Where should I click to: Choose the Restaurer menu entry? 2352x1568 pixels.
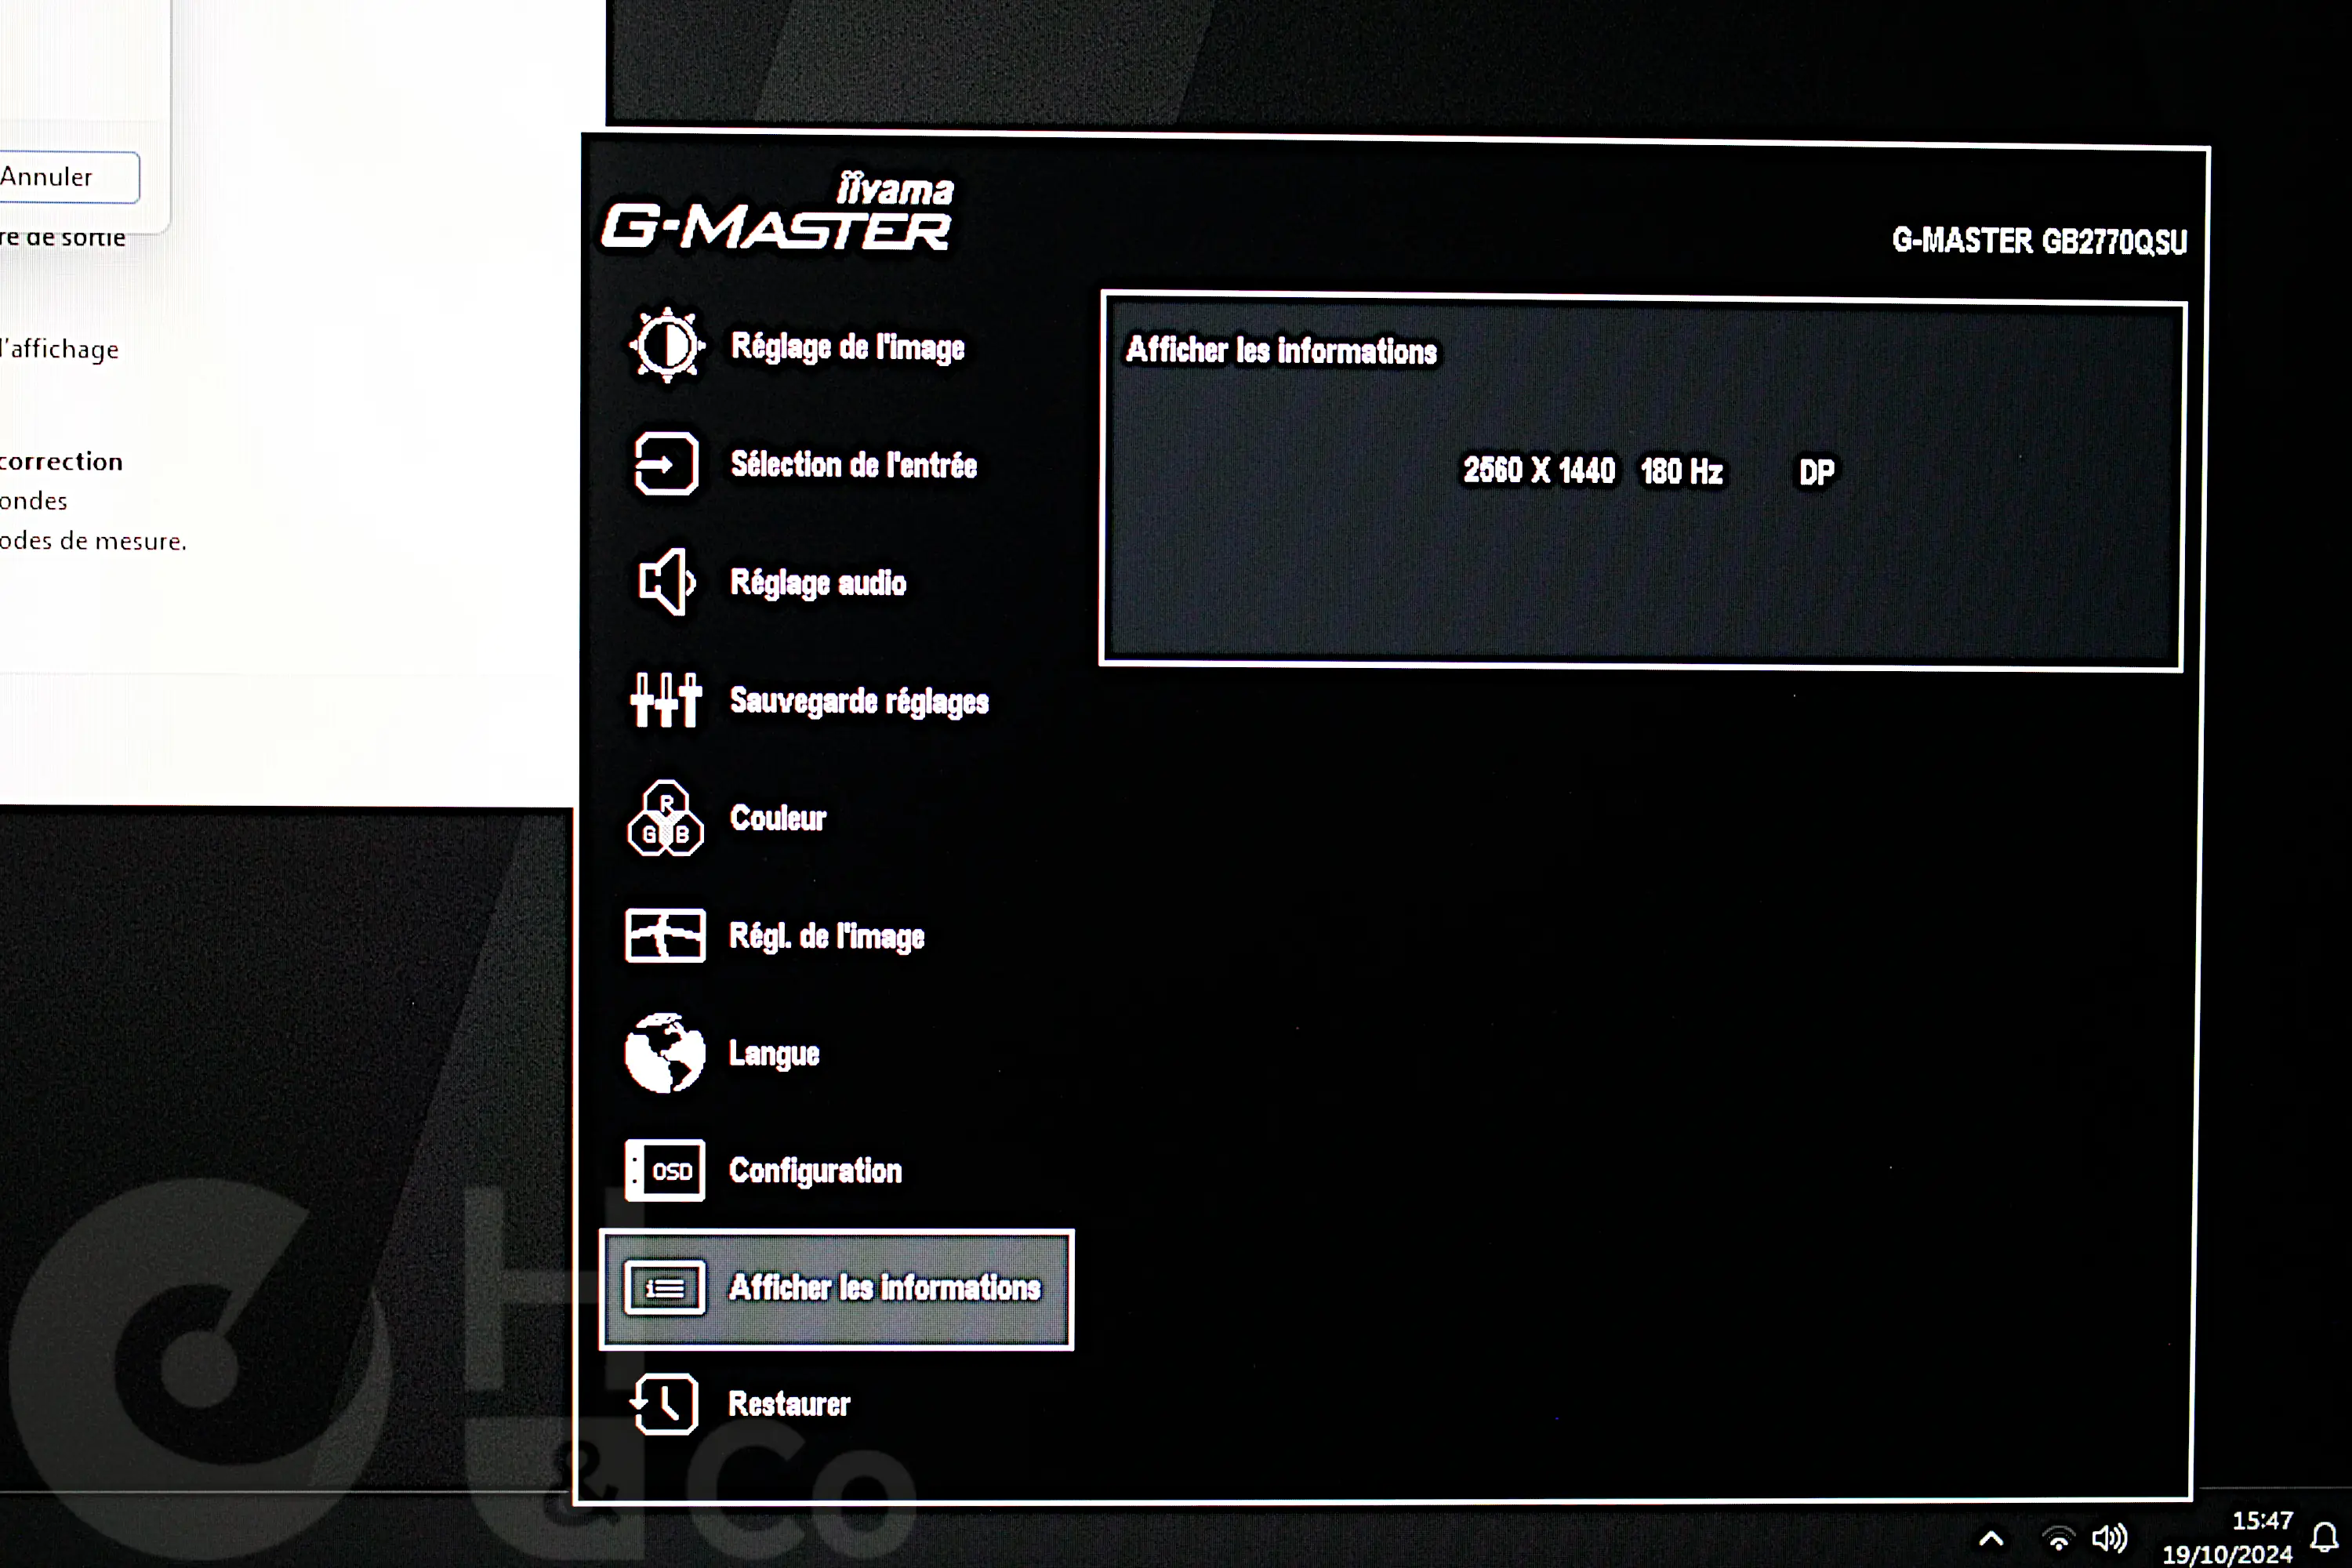[x=789, y=1404]
